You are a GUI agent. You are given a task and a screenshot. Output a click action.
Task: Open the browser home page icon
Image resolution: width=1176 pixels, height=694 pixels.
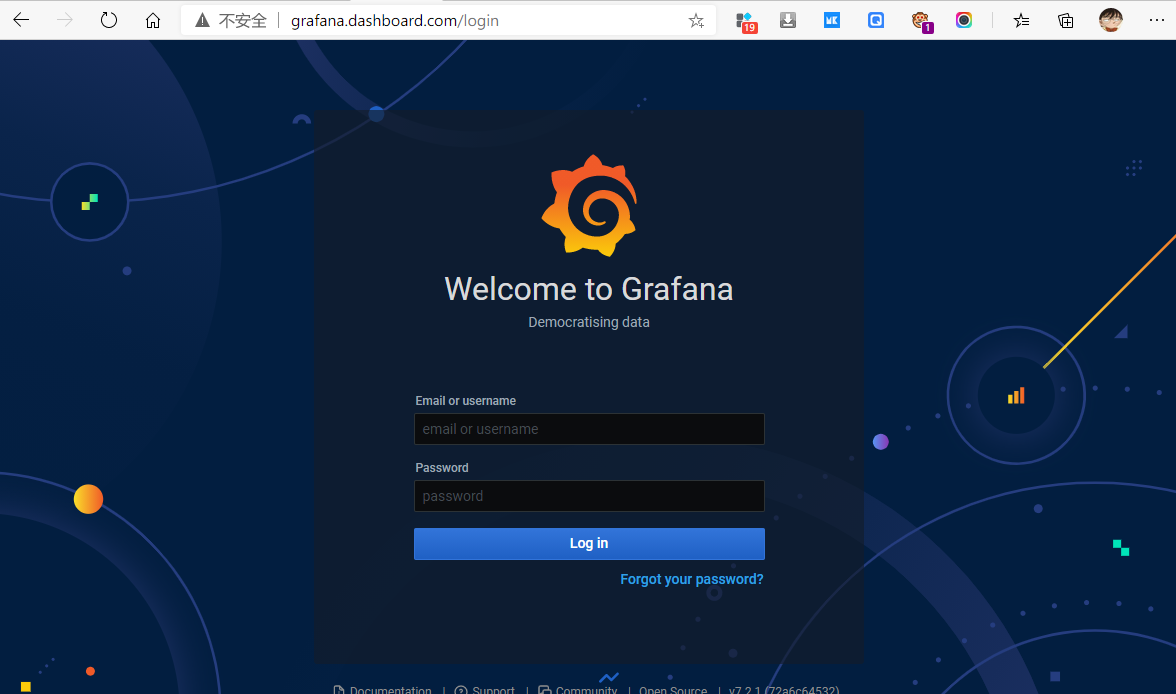tap(153, 20)
